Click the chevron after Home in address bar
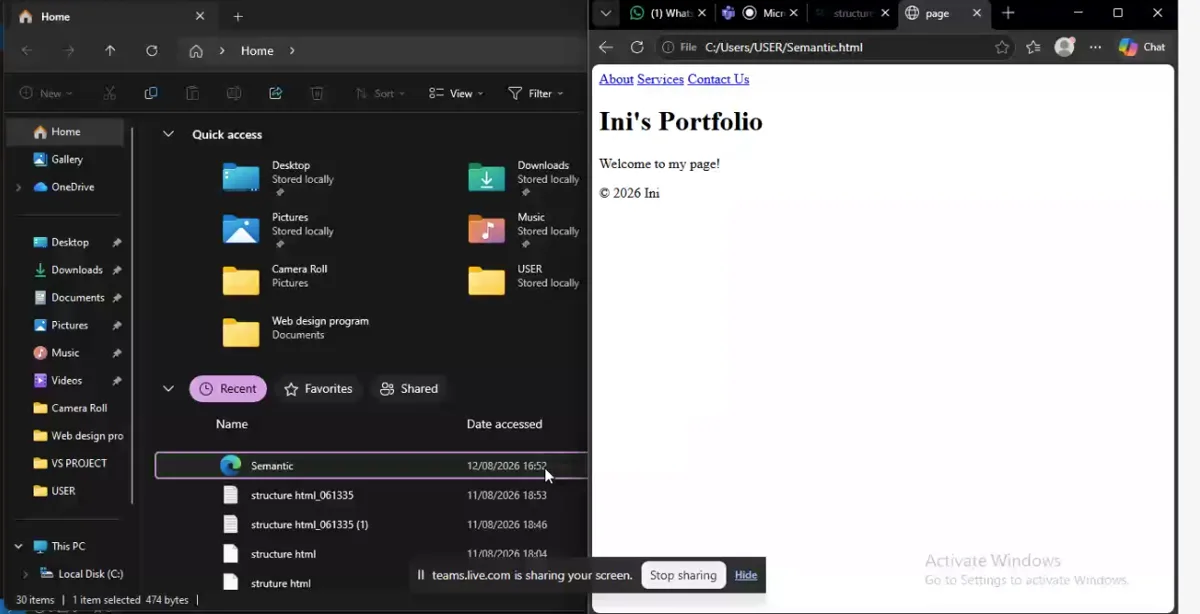 coord(292,51)
